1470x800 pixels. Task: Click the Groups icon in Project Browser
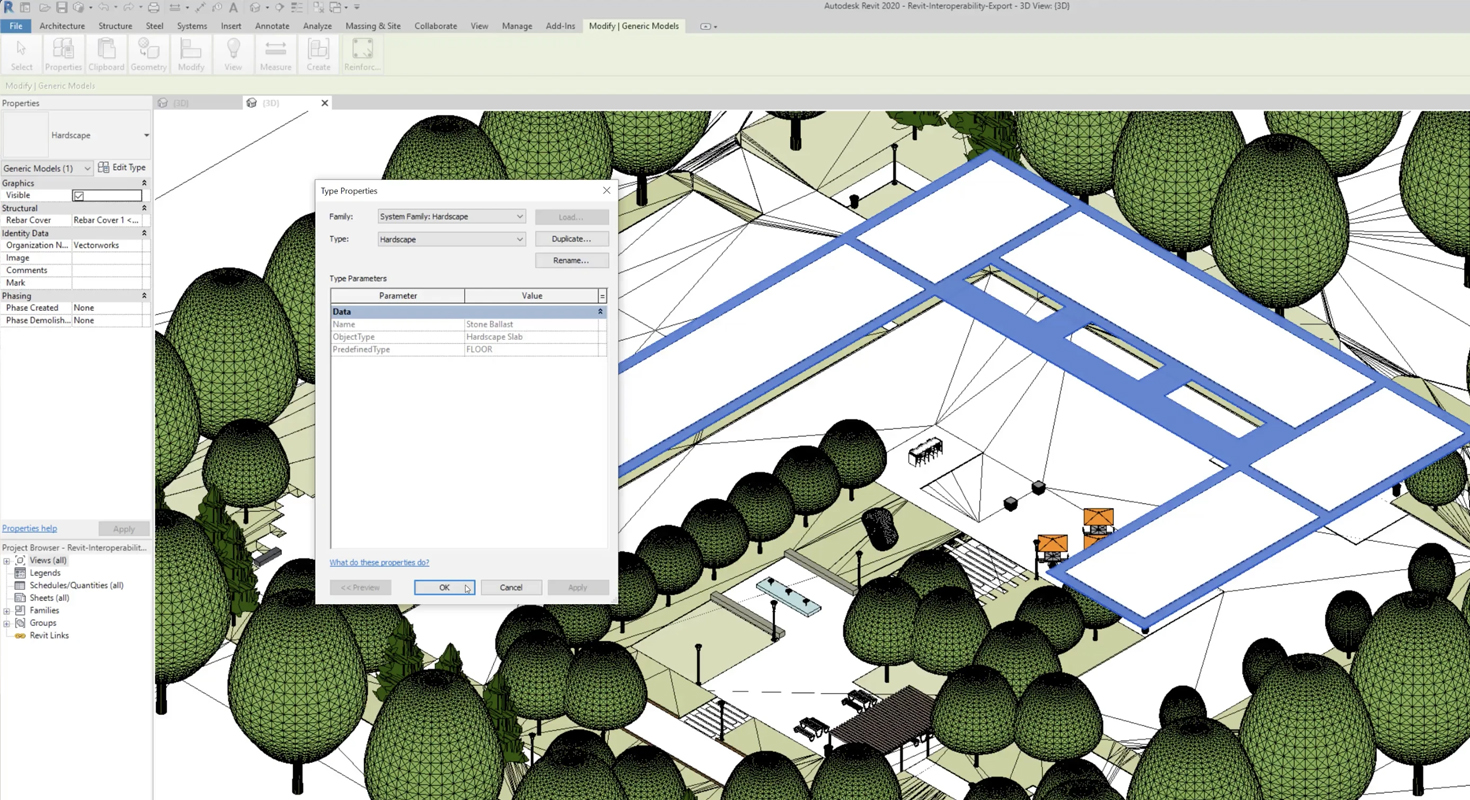click(x=20, y=623)
